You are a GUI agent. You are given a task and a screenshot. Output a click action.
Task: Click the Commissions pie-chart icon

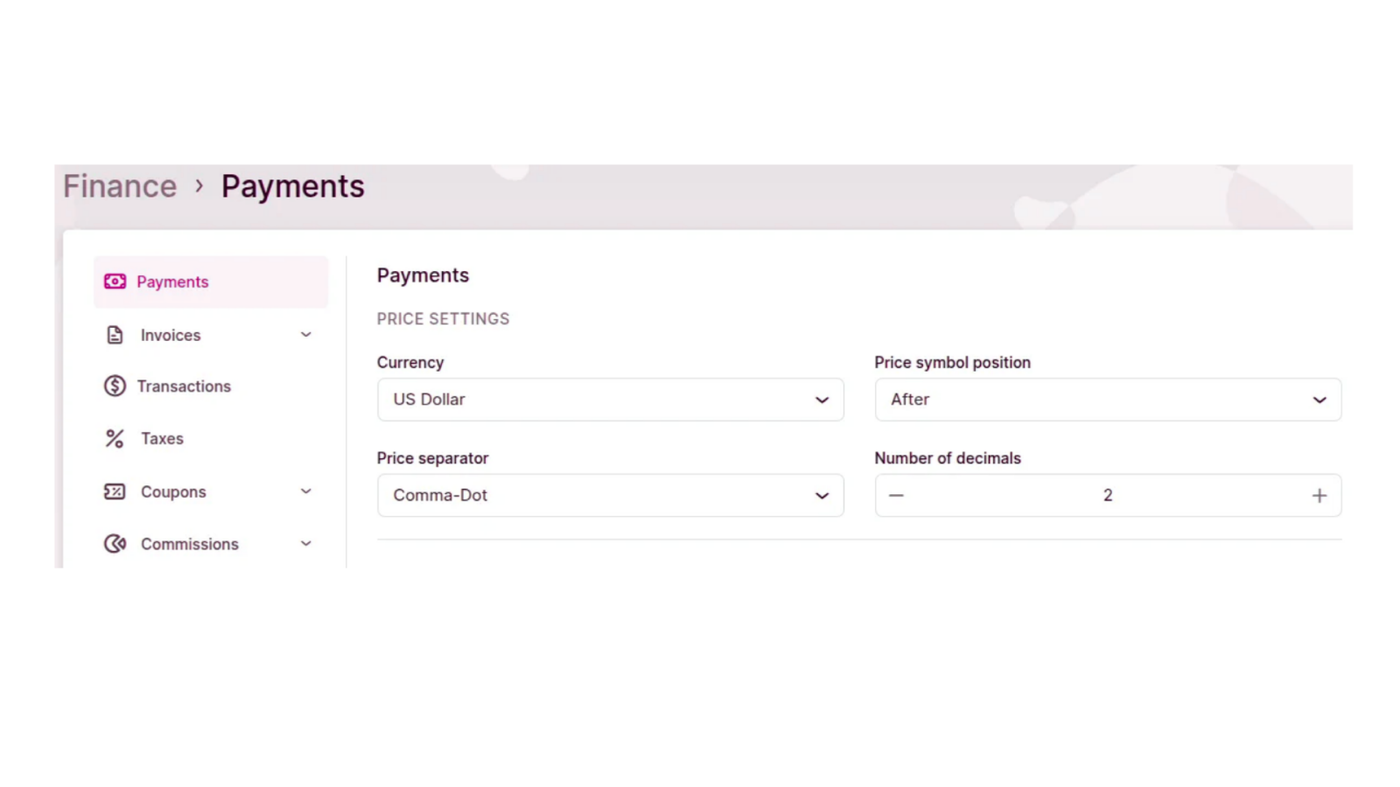point(115,544)
